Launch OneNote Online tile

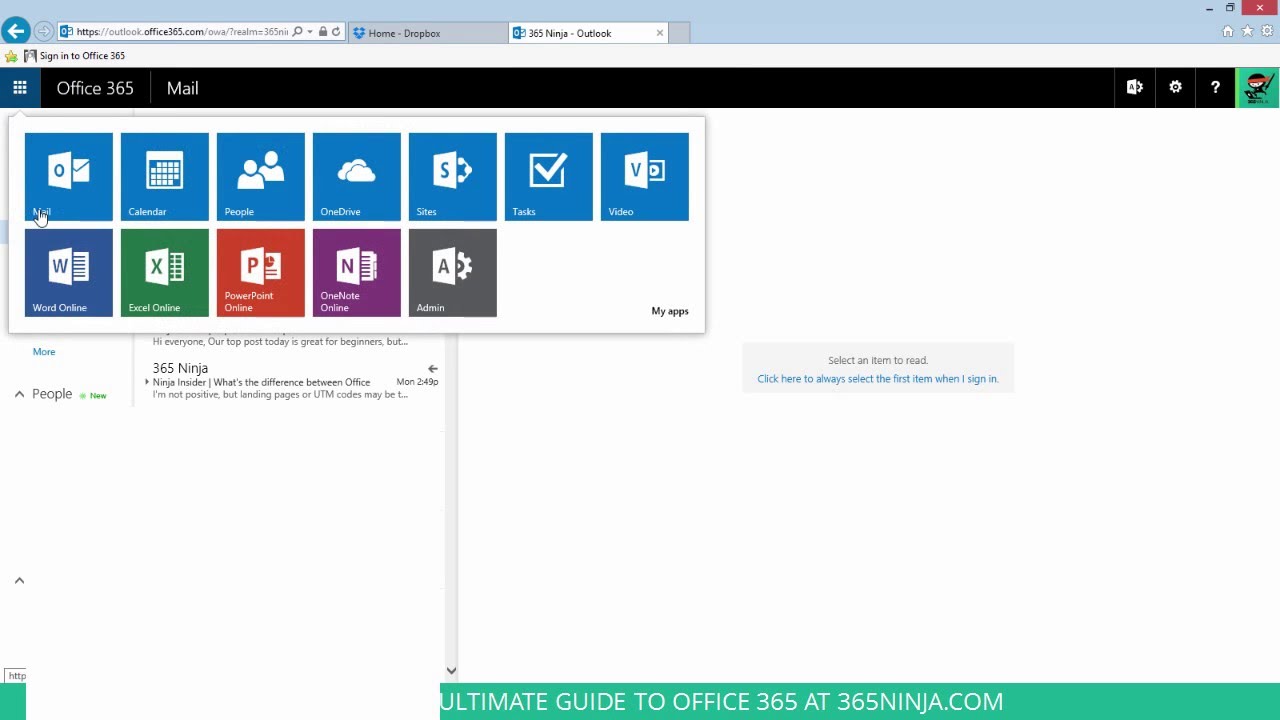356,272
